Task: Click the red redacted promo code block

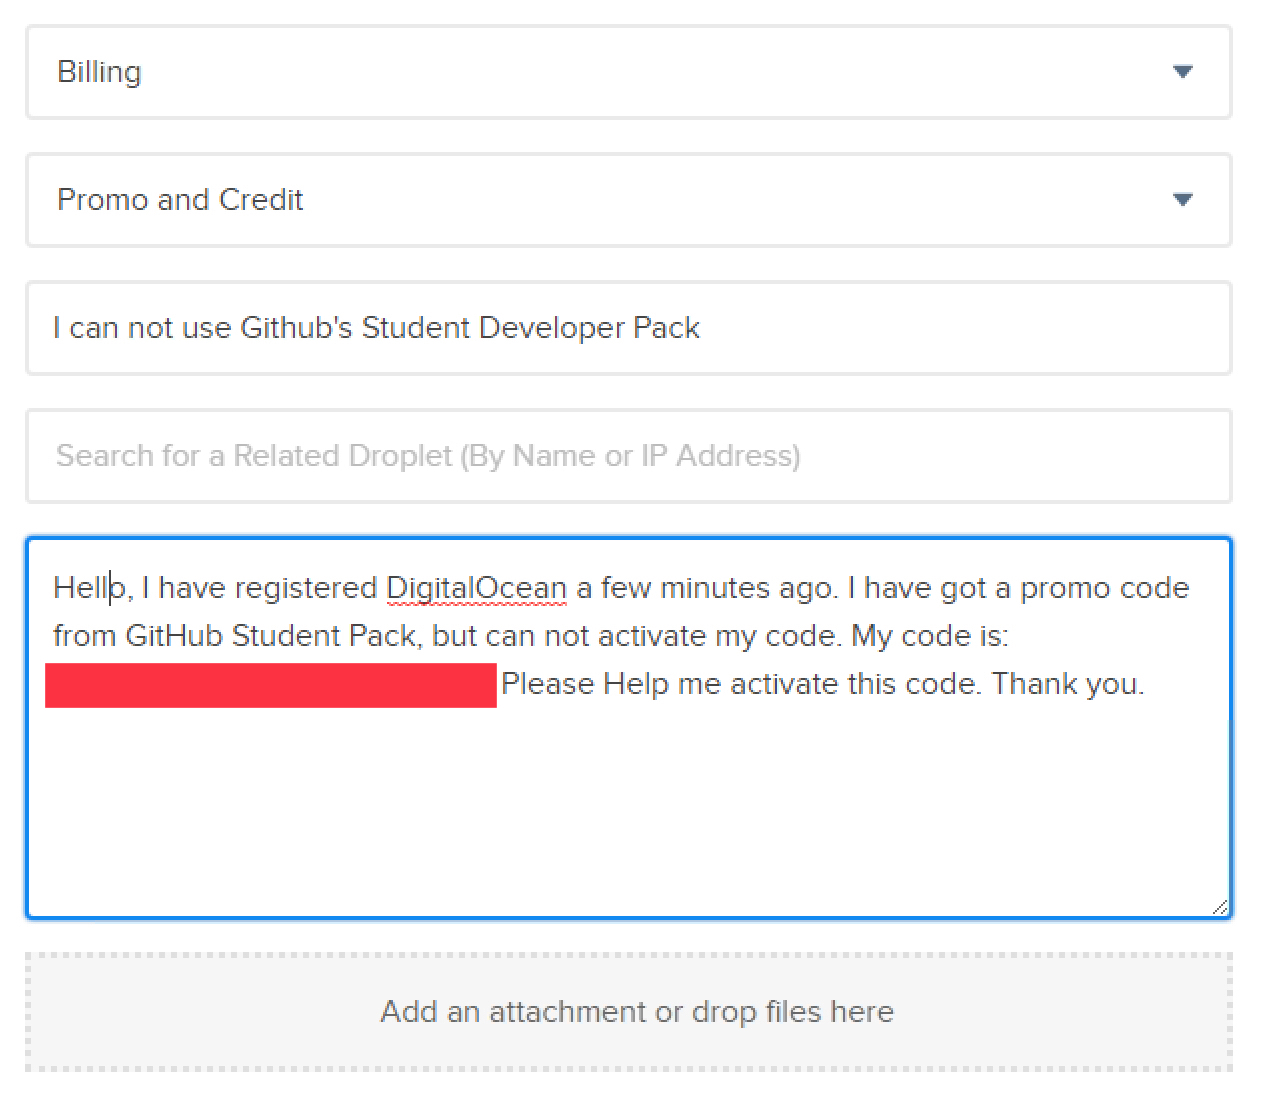Action: pyautogui.click(x=271, y=685)
